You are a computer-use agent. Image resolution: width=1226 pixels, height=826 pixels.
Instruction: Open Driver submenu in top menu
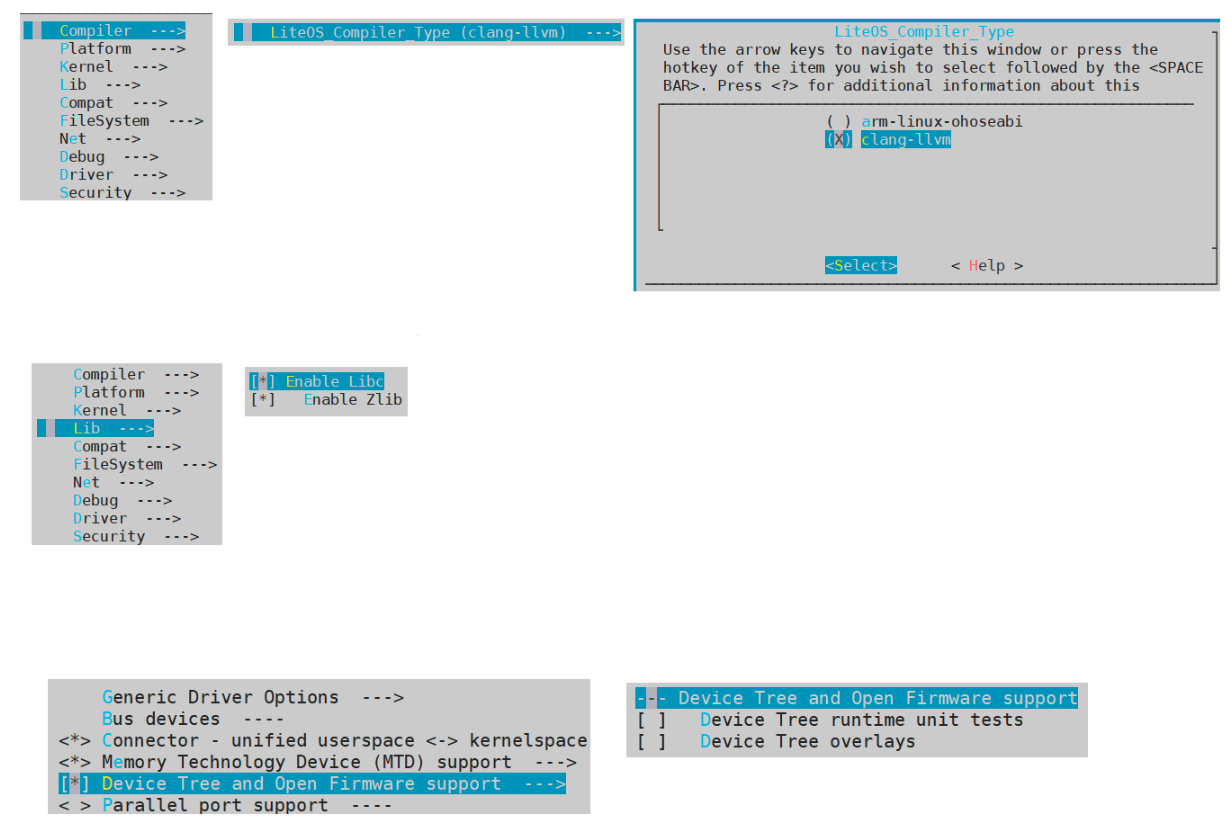[113, 174]
